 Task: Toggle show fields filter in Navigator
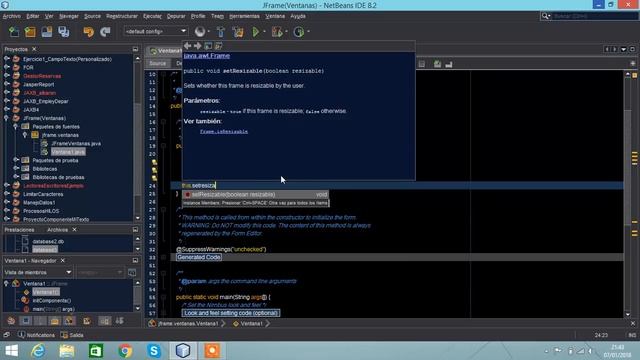(26, 321)
